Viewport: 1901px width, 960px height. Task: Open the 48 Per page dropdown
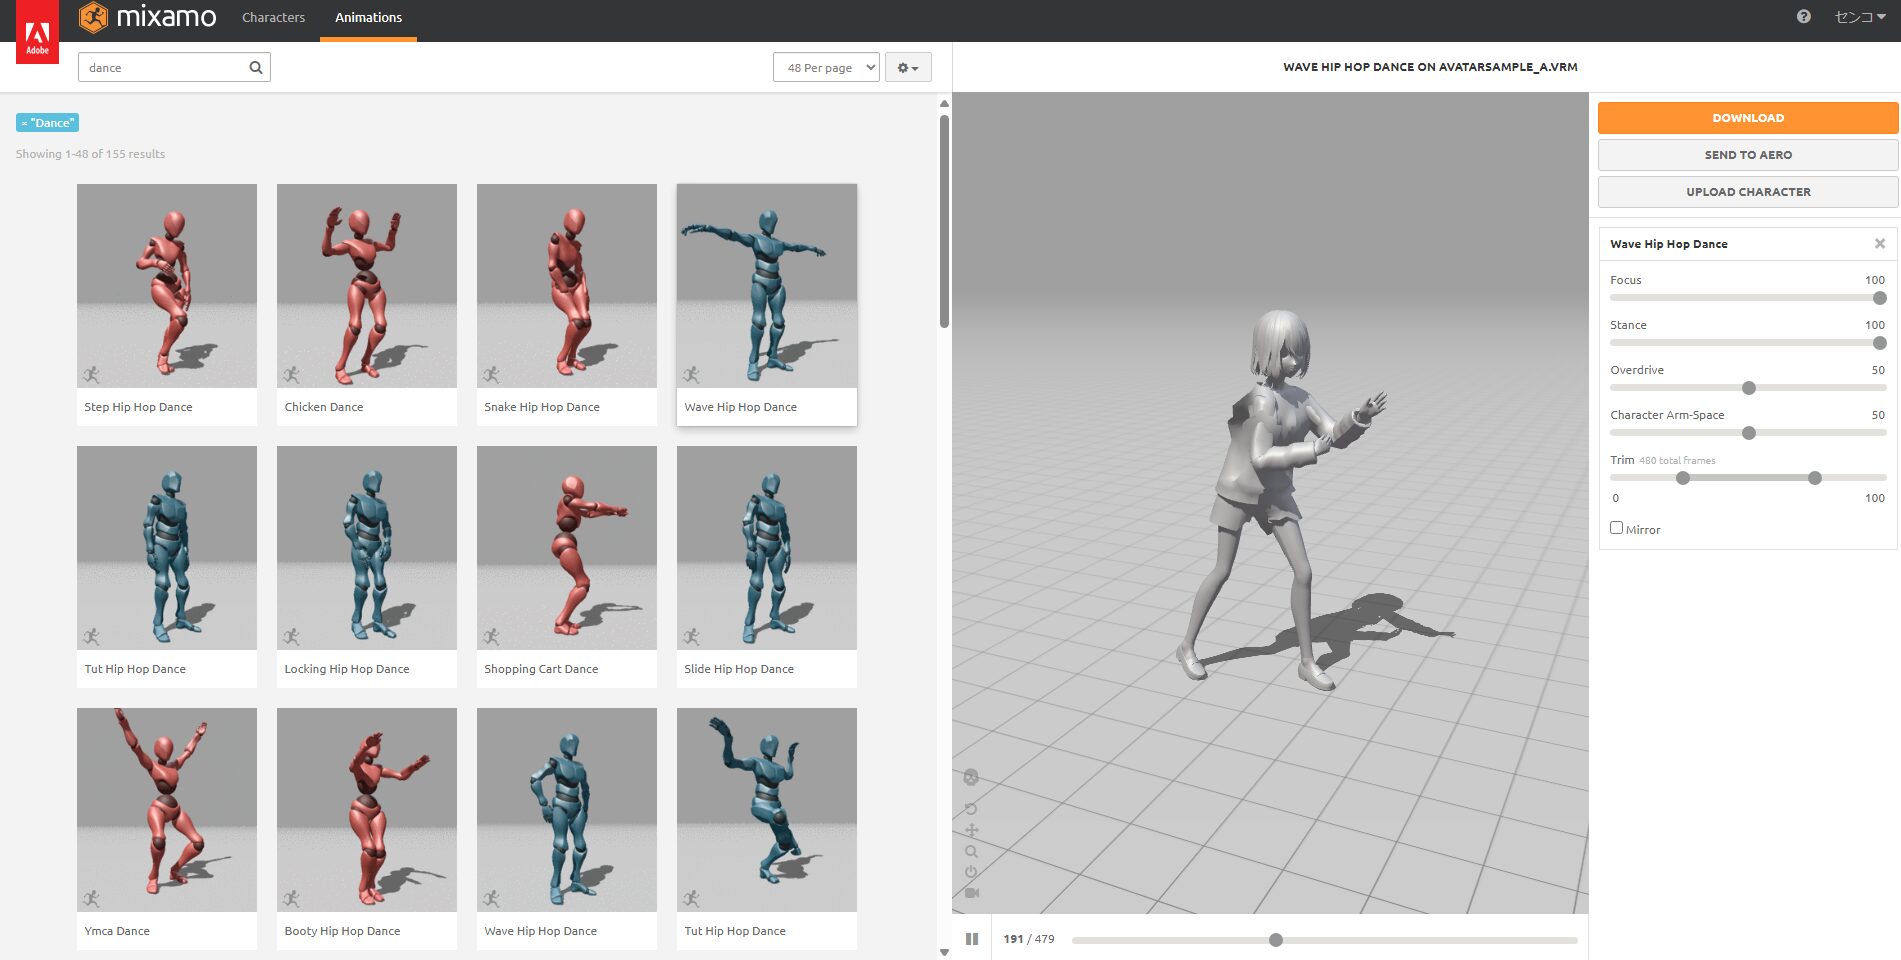click(826, 67)
